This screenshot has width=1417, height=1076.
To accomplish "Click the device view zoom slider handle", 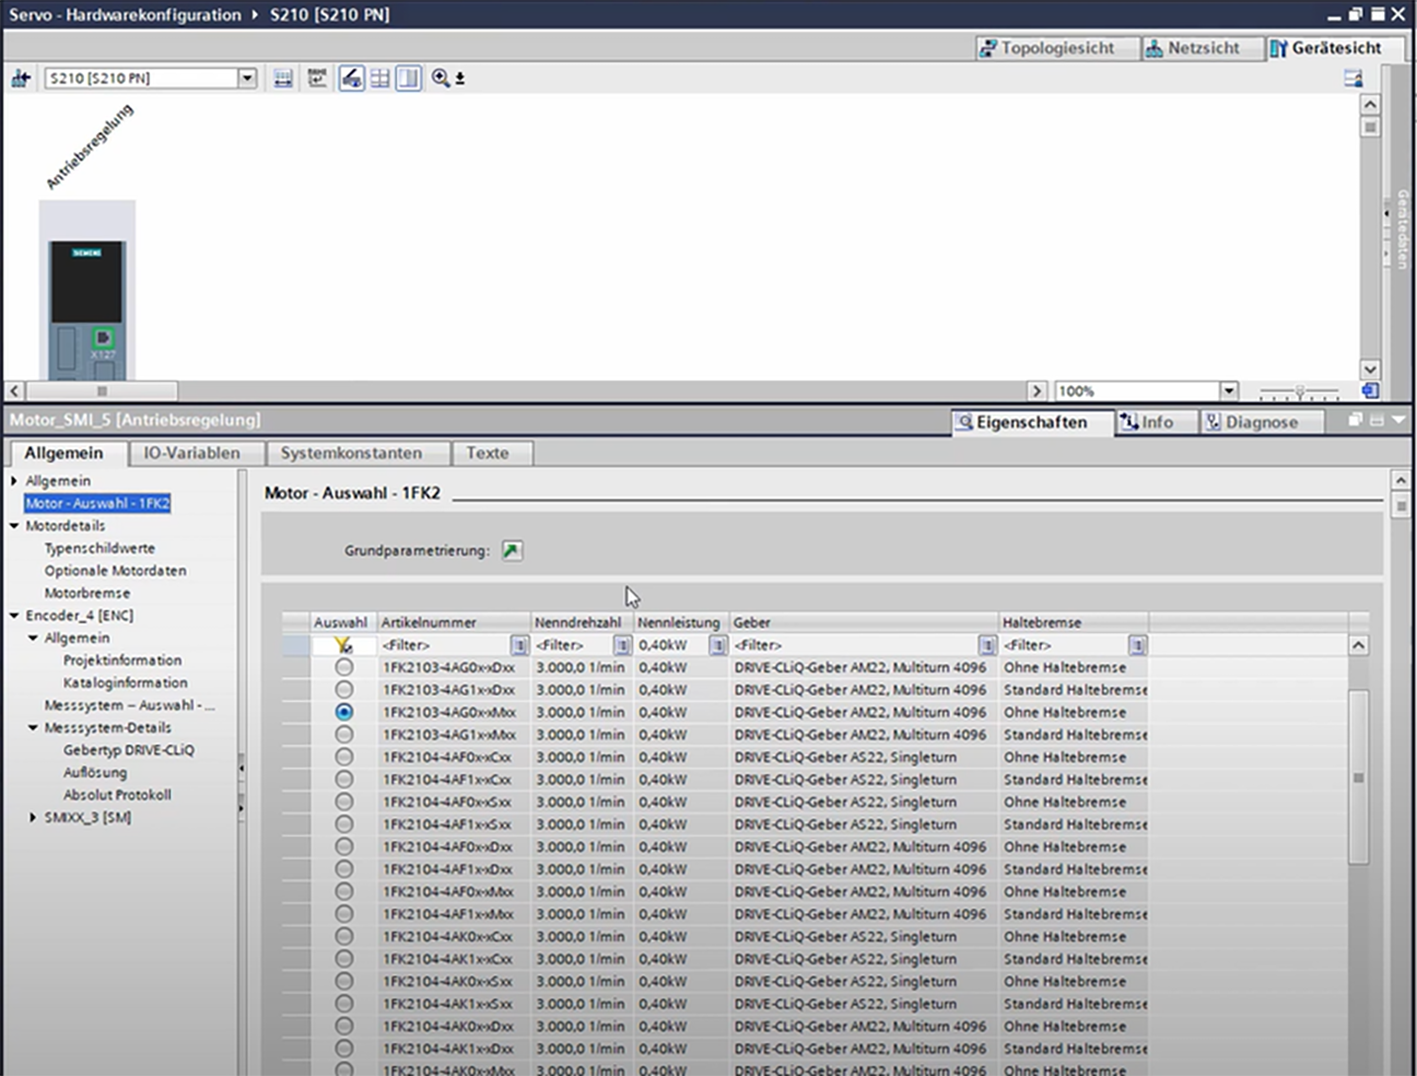I will pos(1300,391).
